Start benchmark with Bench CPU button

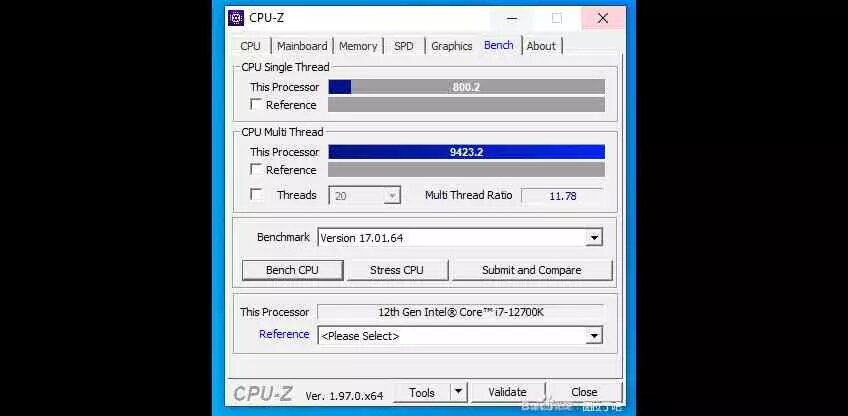click(293, 270)
